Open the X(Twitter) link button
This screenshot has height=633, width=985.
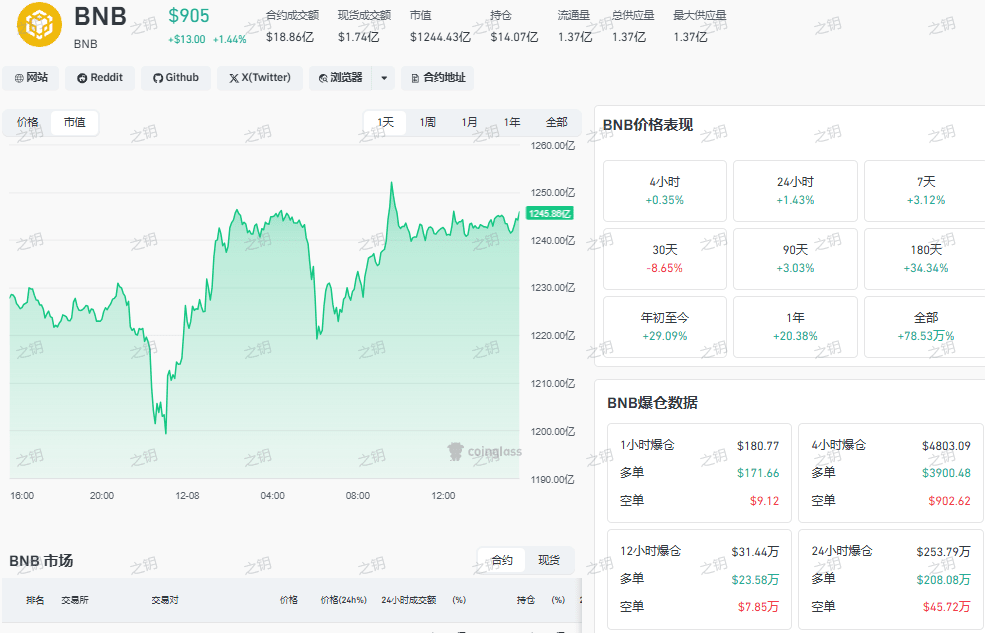259,78
